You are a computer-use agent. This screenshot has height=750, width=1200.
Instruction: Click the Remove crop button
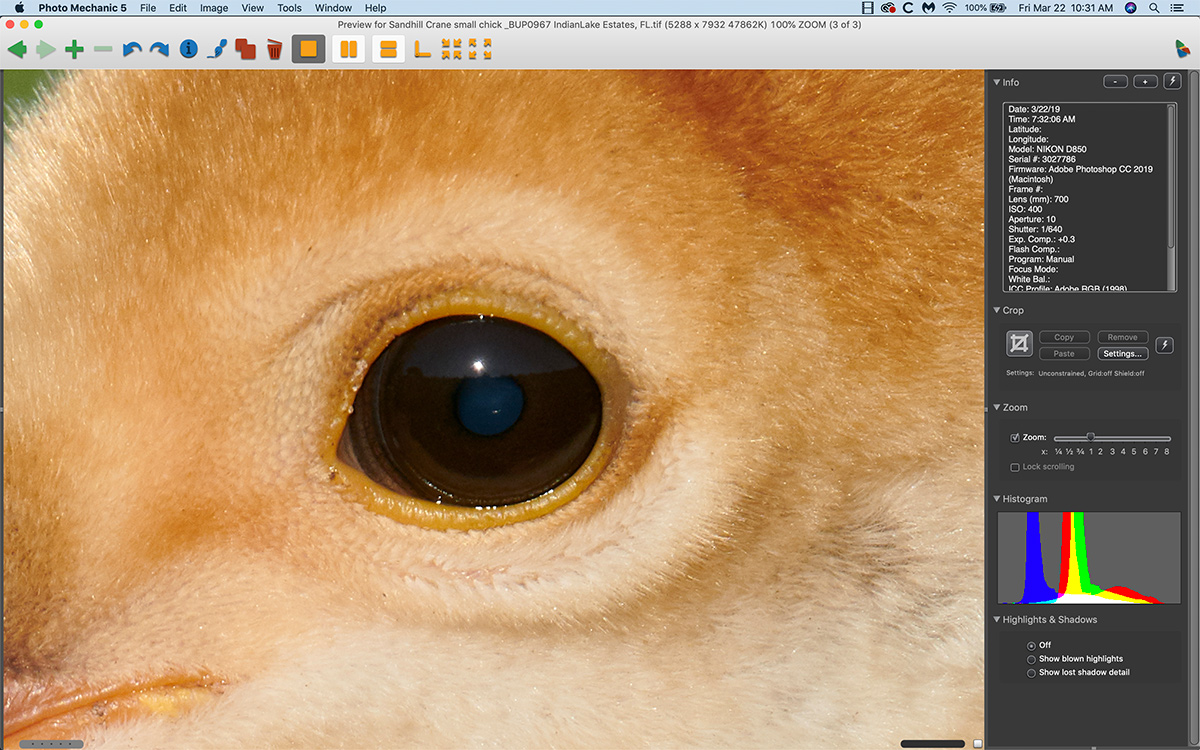pos(1122,338)
